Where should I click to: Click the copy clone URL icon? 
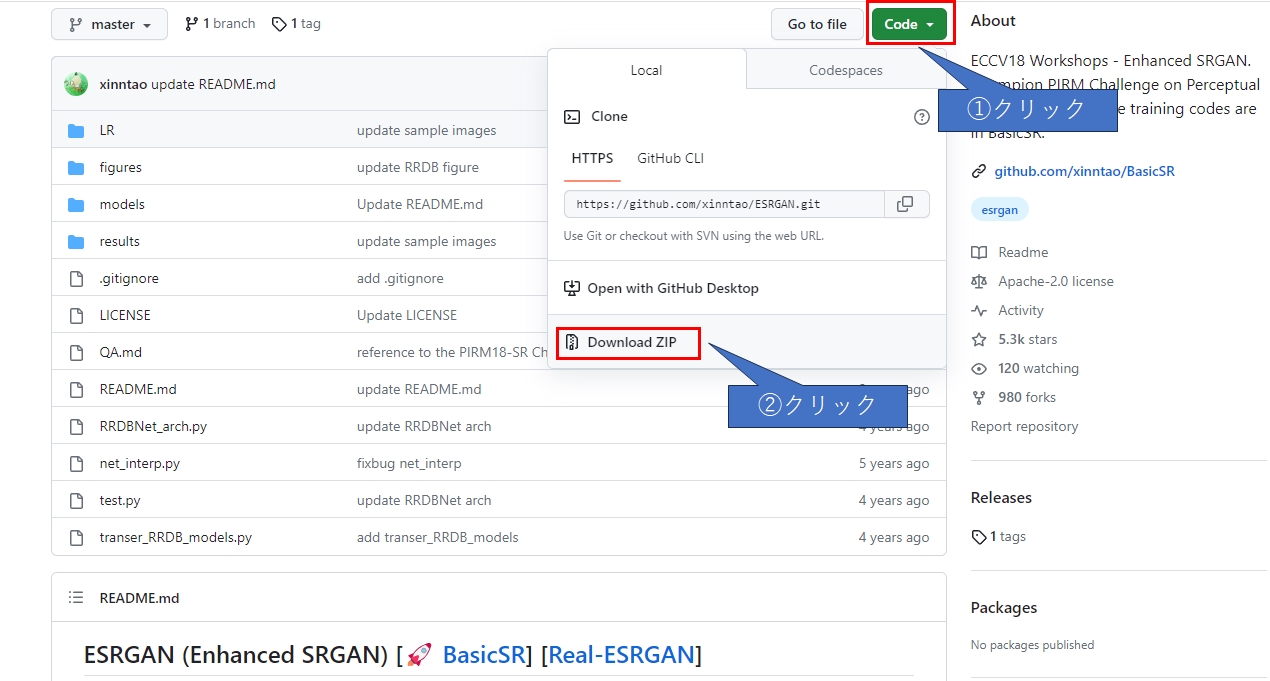click(905, 204)
